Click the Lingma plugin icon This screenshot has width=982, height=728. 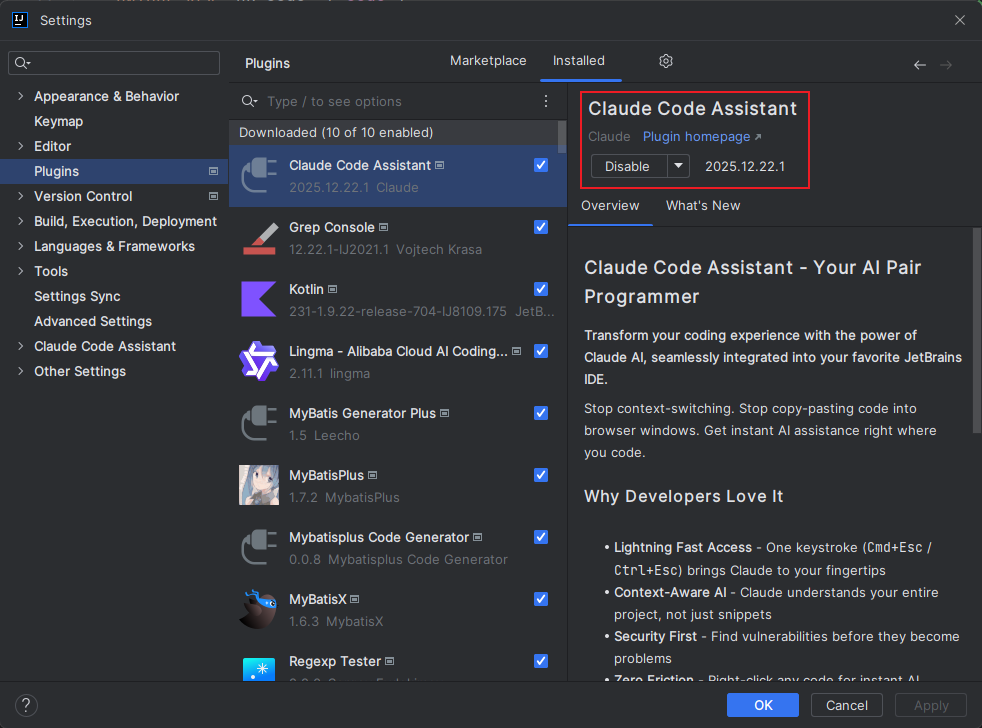pyautogui.click(x=259, y=361)
